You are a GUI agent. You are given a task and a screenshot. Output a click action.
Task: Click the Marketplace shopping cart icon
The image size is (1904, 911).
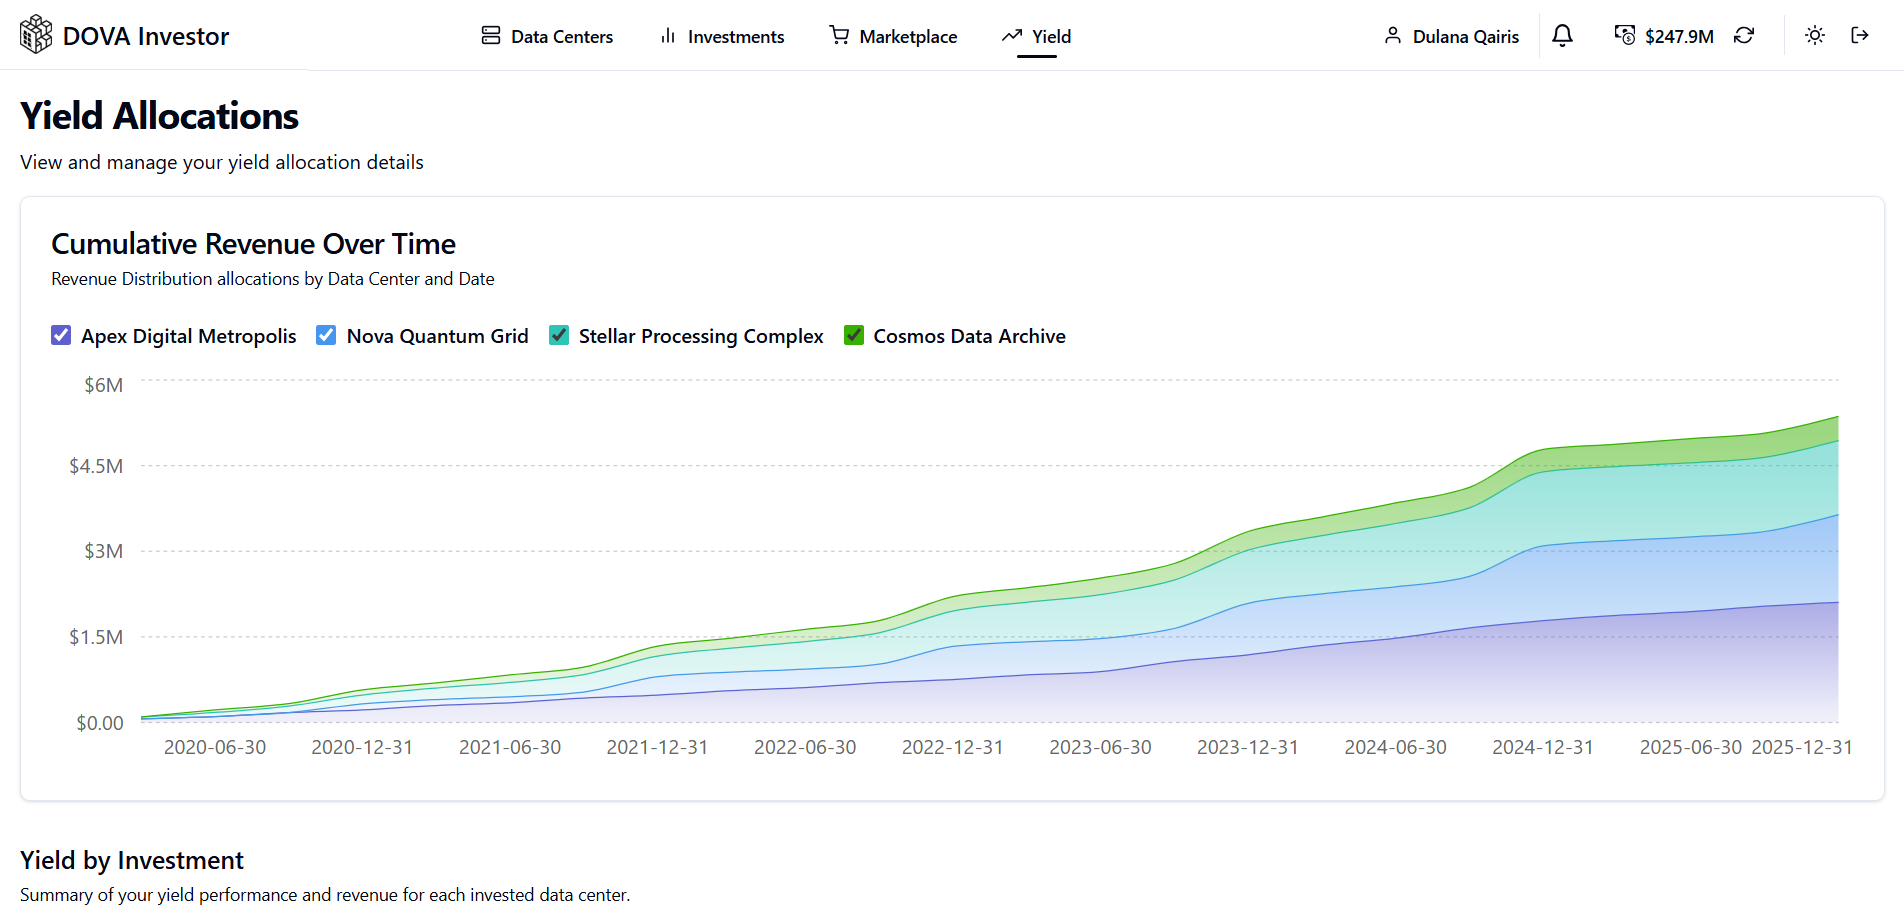838,35
